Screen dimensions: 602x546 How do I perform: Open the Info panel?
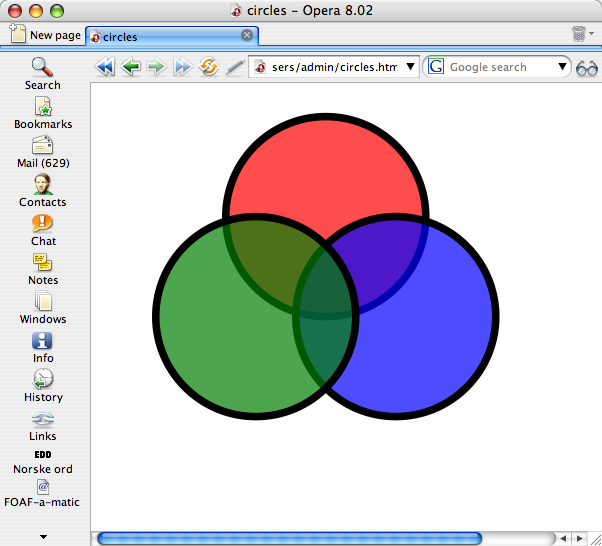coord(42,347)
